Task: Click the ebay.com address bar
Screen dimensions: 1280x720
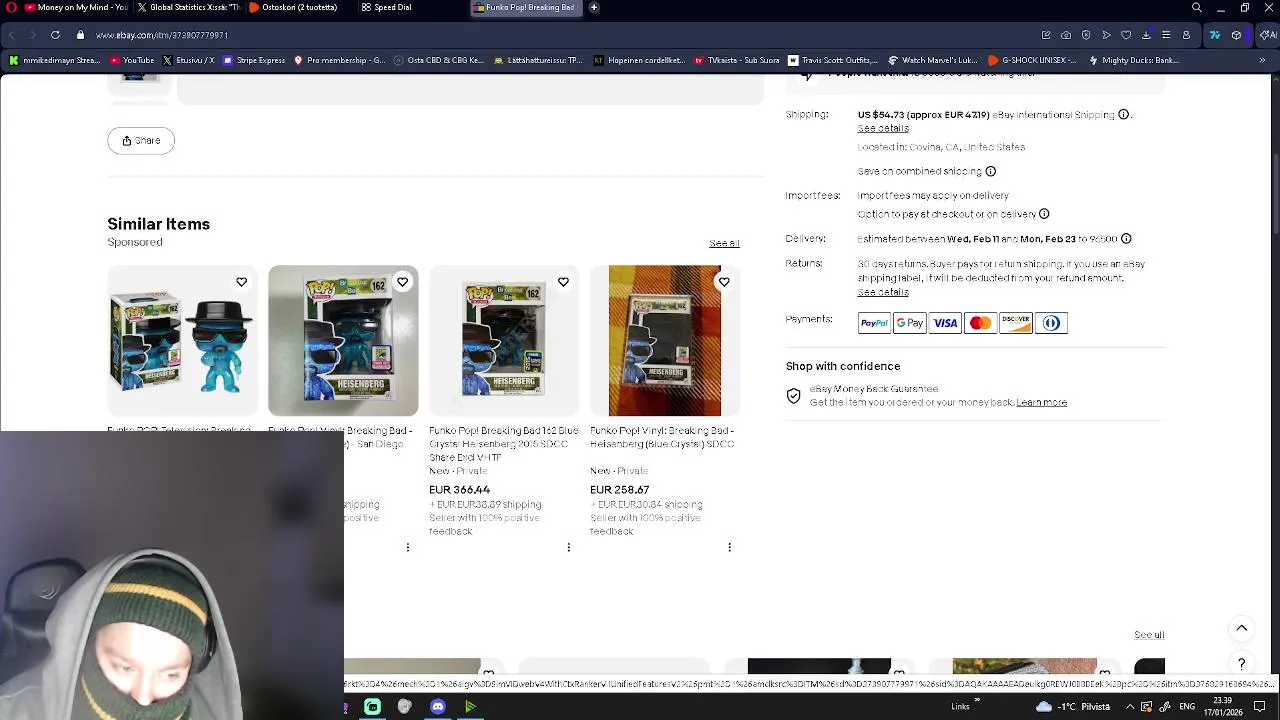Action: point(162,35)
